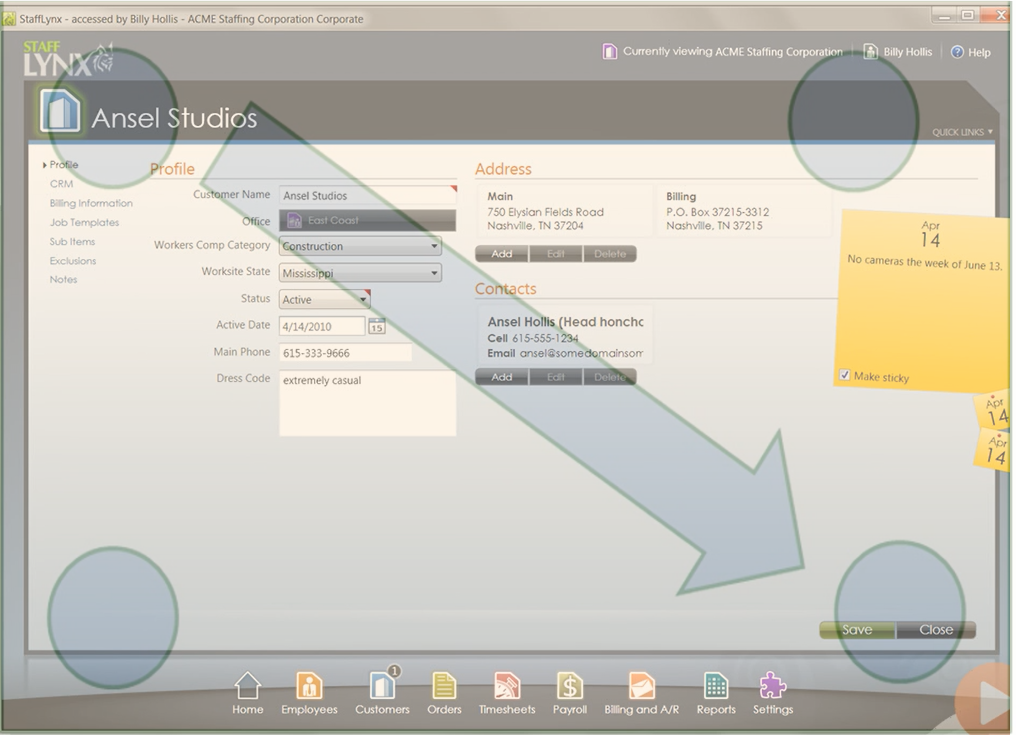Click the StaffLynx logo
Image resolution: width=1016 pixels, height=735 pixels.
click(x=68, y=58)
